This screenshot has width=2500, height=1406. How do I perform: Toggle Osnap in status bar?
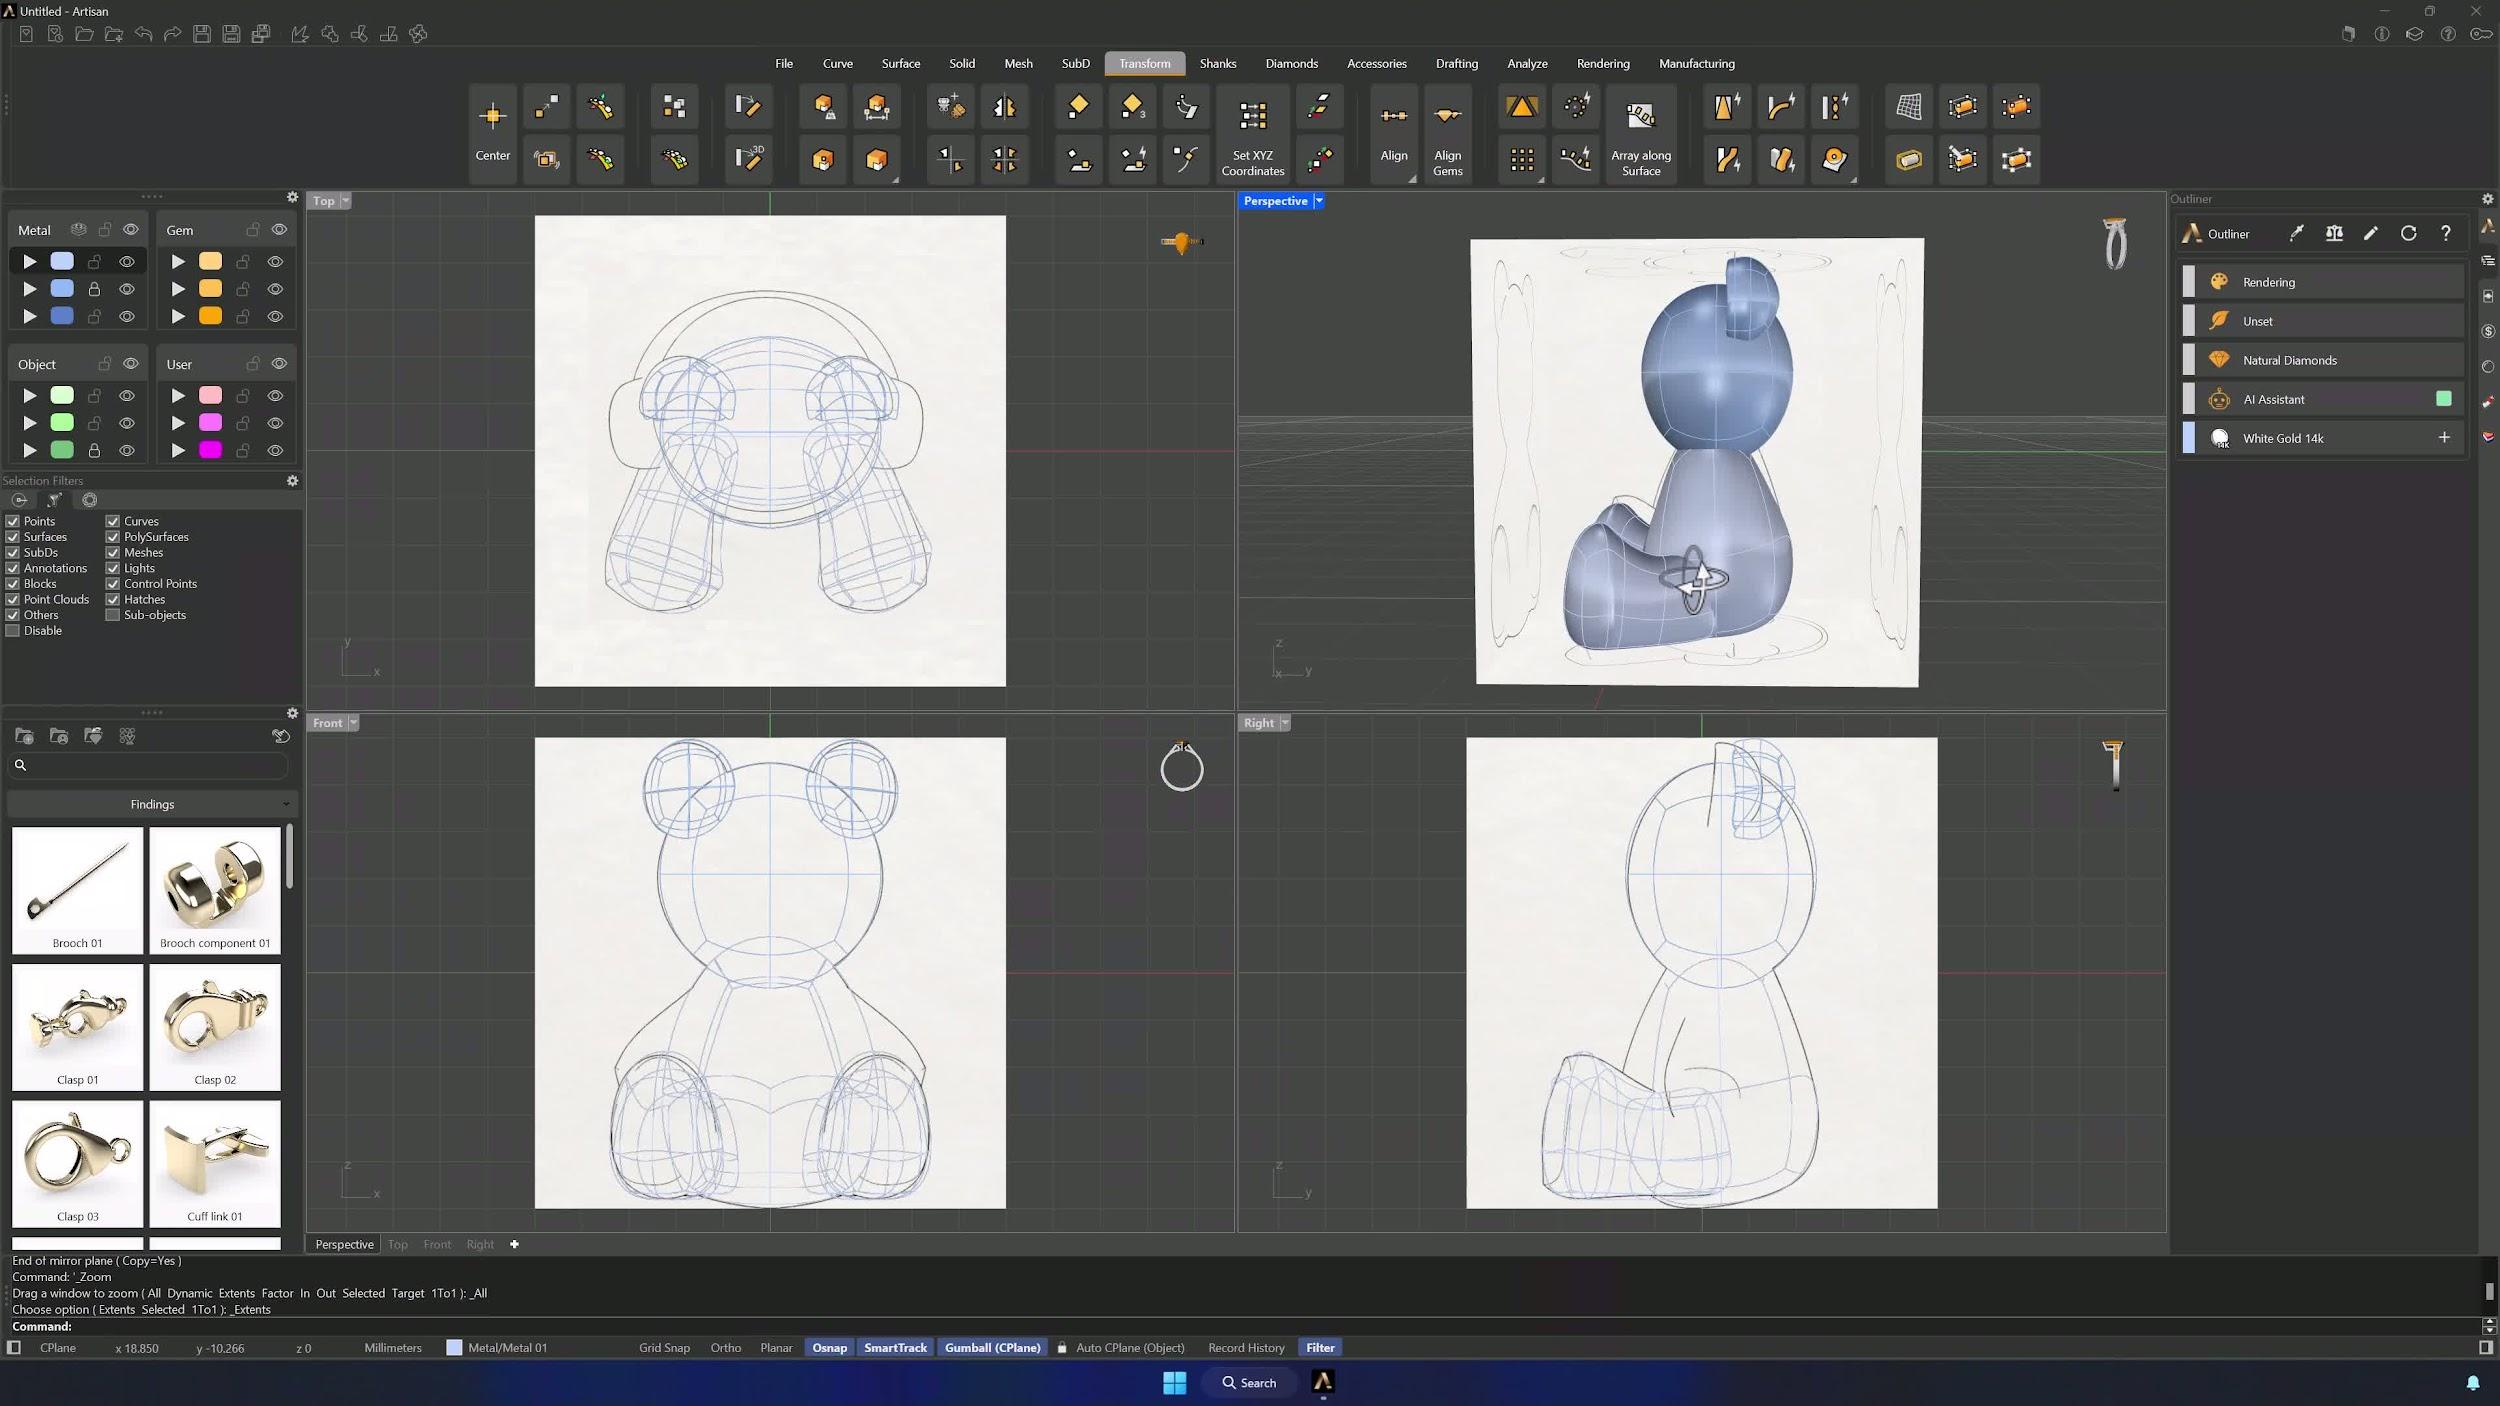point(829,1348)
